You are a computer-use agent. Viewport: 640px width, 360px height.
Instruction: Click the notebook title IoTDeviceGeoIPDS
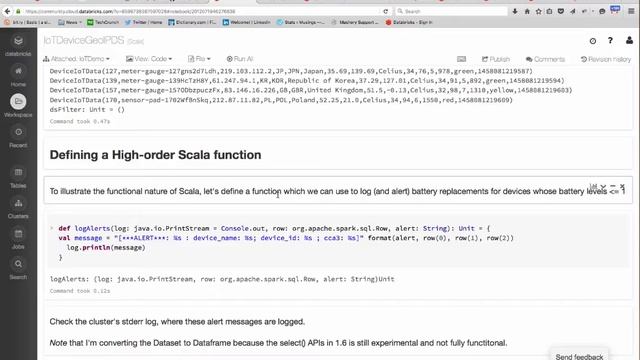click(84, 40)
